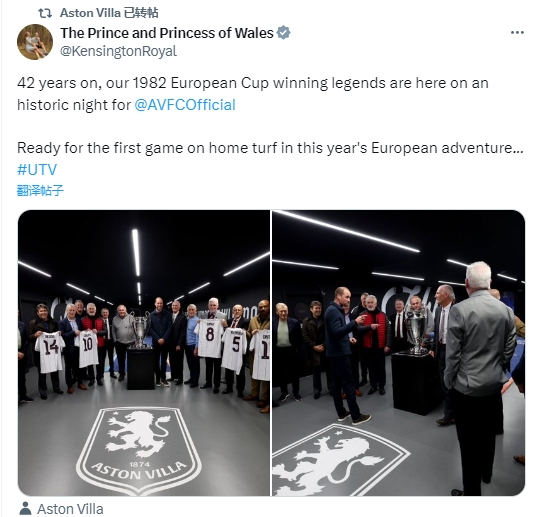The width and height of the screenshot is (536, 517).
Task: Click the 'Ready for the first game' sentence
Action: (x=270, y=148)
